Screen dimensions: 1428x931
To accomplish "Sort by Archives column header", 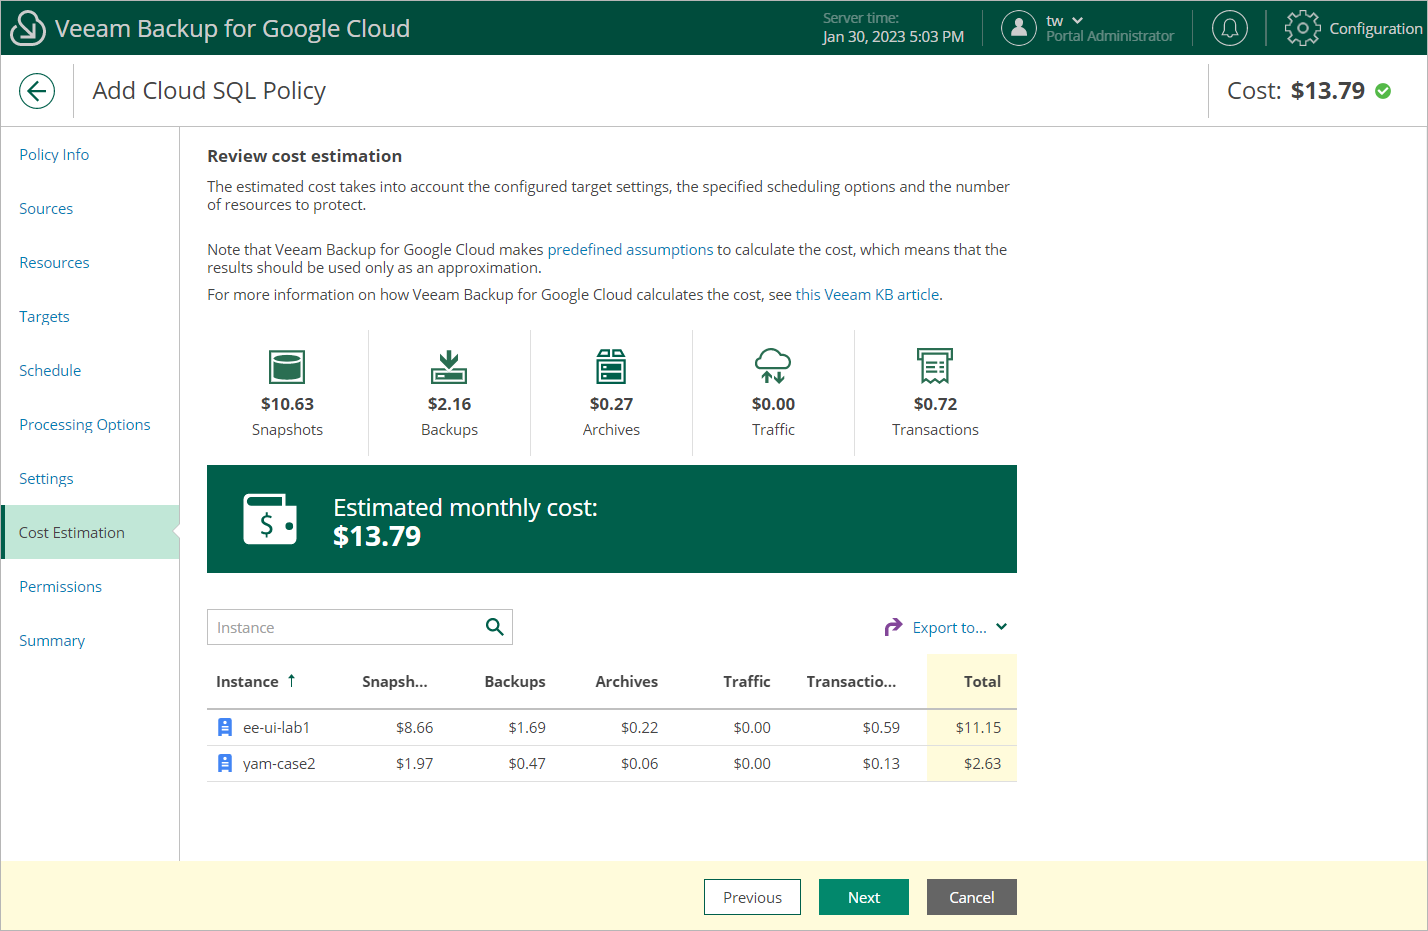I will click(x=626, y=681).
